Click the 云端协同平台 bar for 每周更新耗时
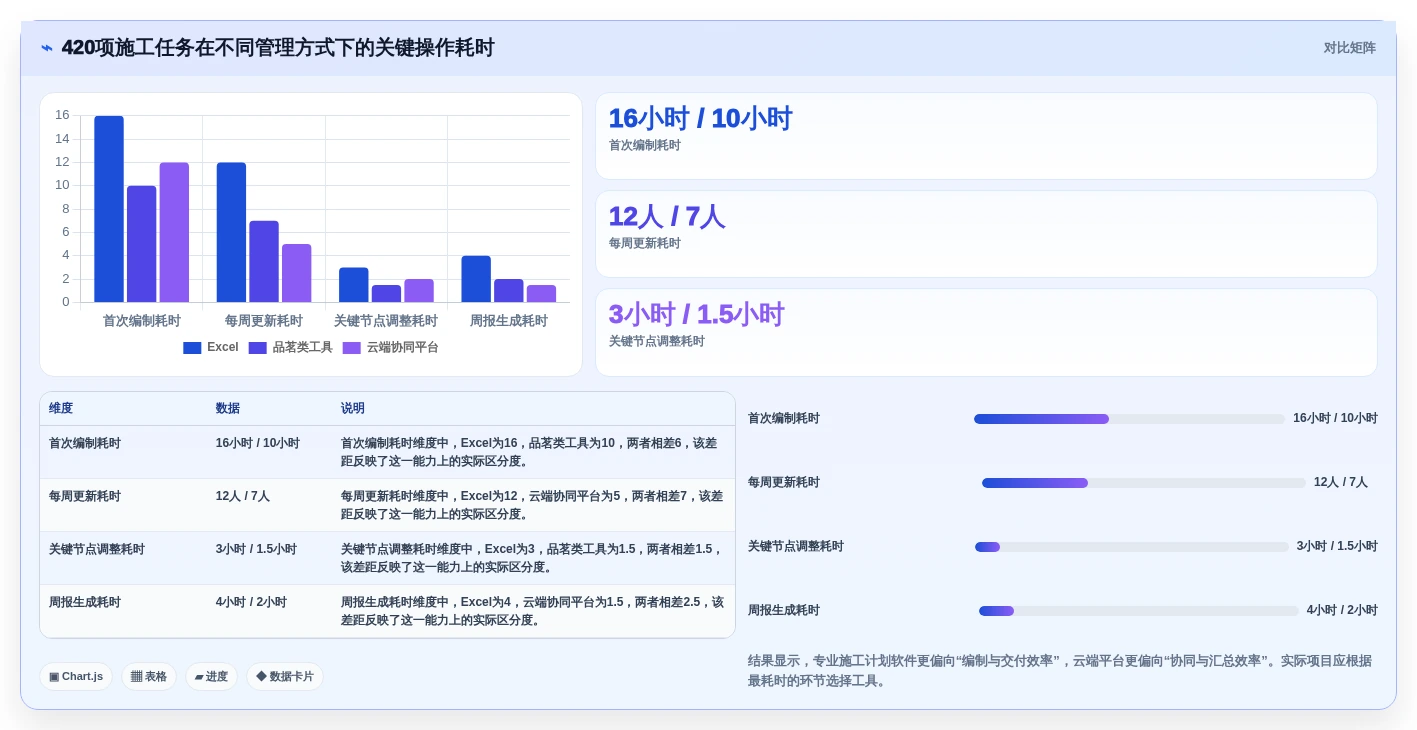This screenshot has height=730, width=1417. click(x=297, y=273)
